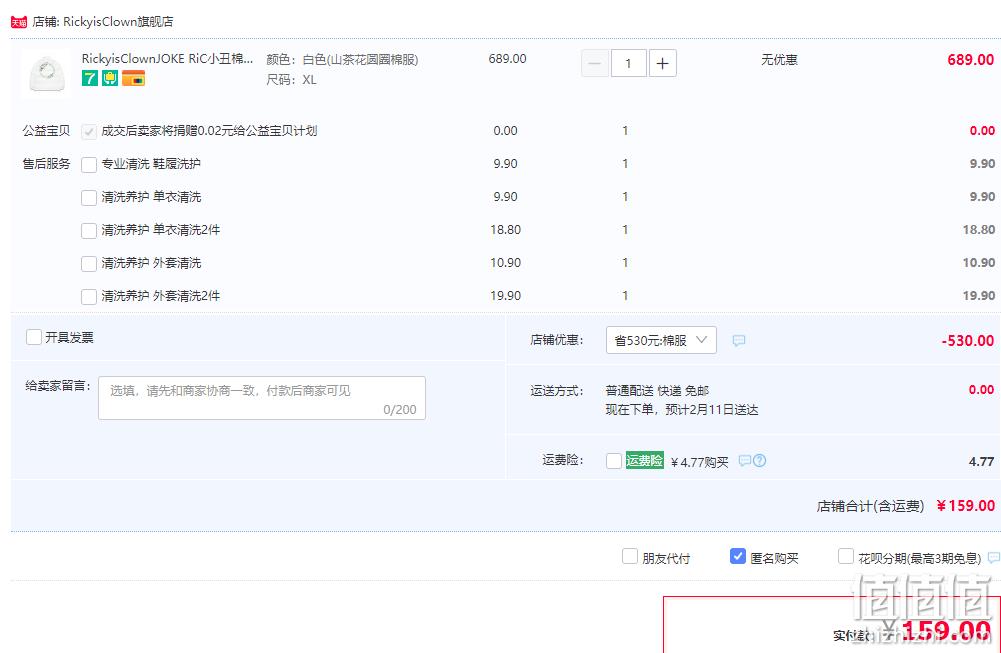Screen dimensions: 1001x653
Task: Click the comment icon beside store discount
Action: tap(739, 340)
